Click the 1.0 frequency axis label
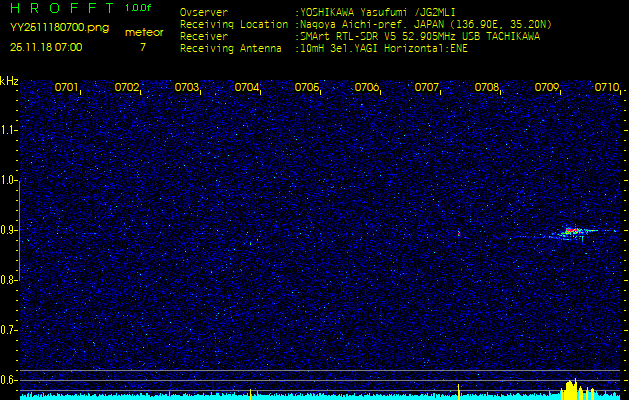The image size is (629, 400). (x=9, y=180)
